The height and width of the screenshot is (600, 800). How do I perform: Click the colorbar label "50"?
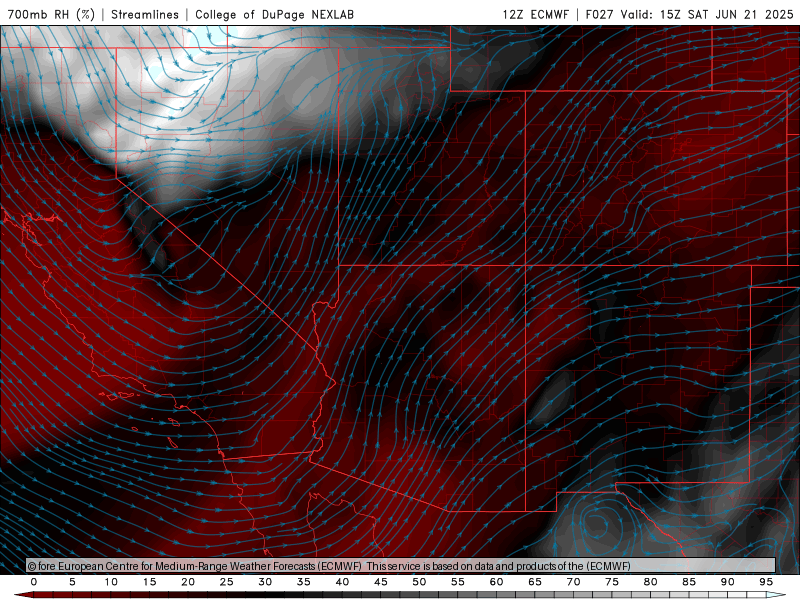419,582
